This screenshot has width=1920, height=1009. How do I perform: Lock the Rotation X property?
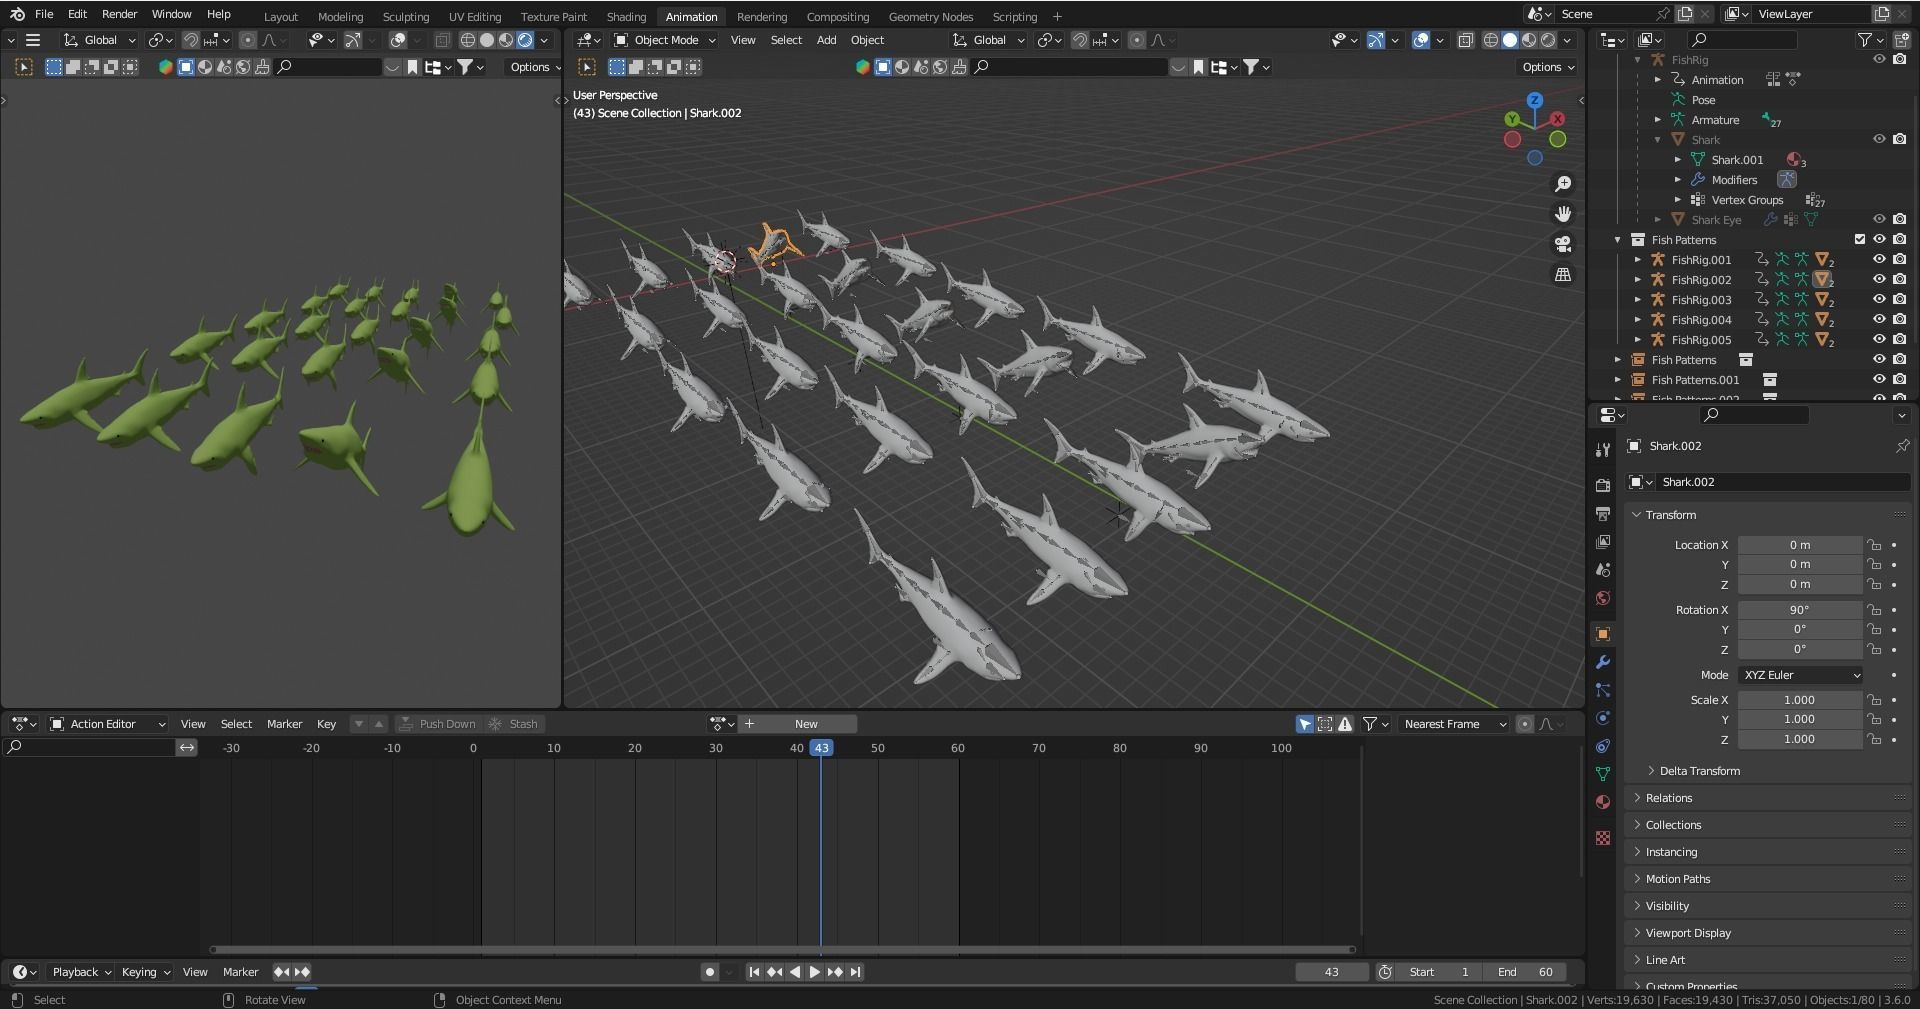[x=1874, y=610]
